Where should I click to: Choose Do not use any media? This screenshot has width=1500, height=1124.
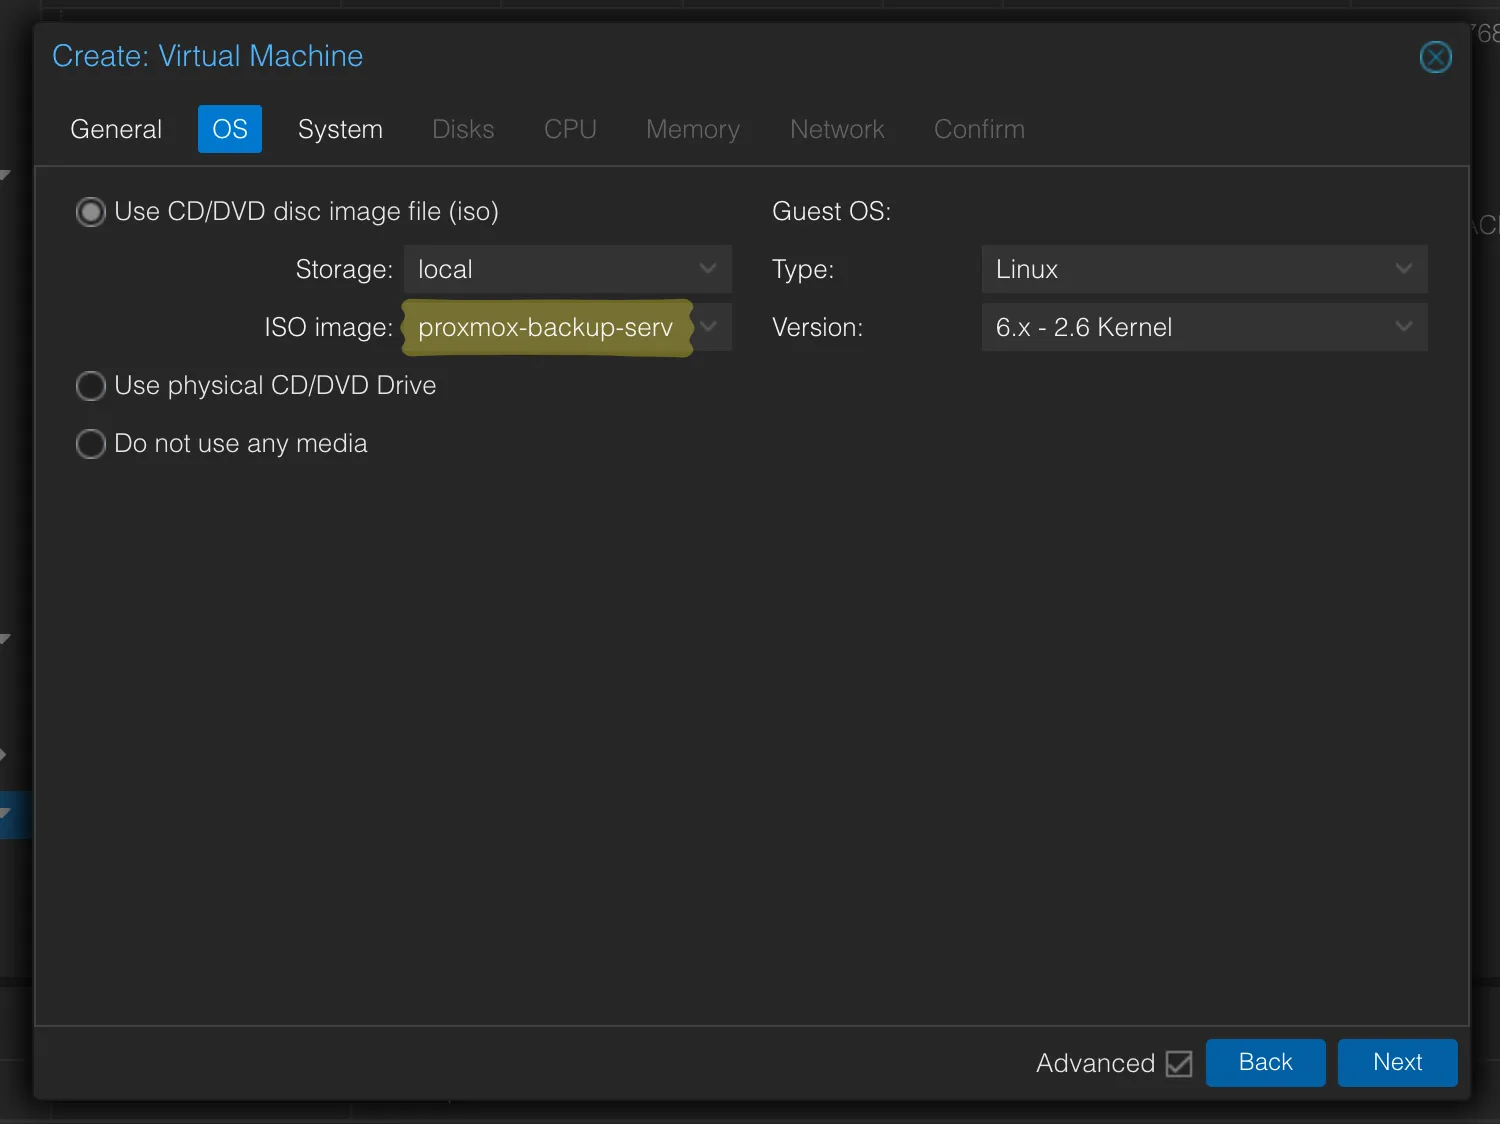click(91, 444)
